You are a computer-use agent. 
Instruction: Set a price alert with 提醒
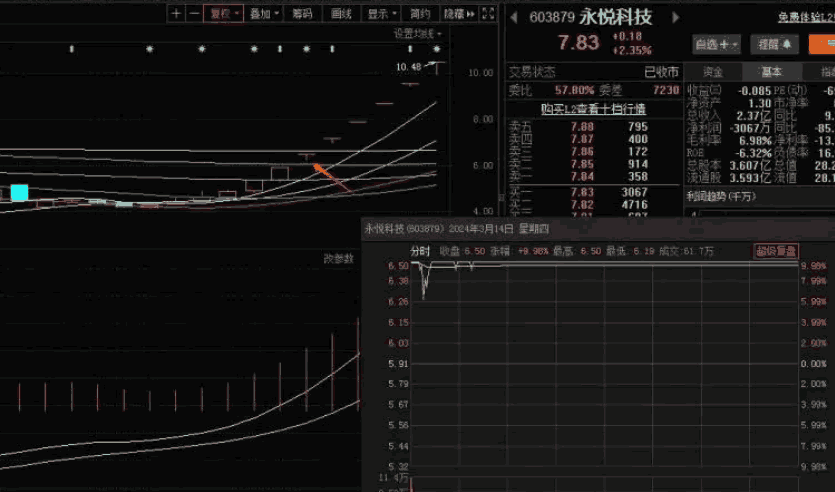pyautogui.click(x=774, y=44)
